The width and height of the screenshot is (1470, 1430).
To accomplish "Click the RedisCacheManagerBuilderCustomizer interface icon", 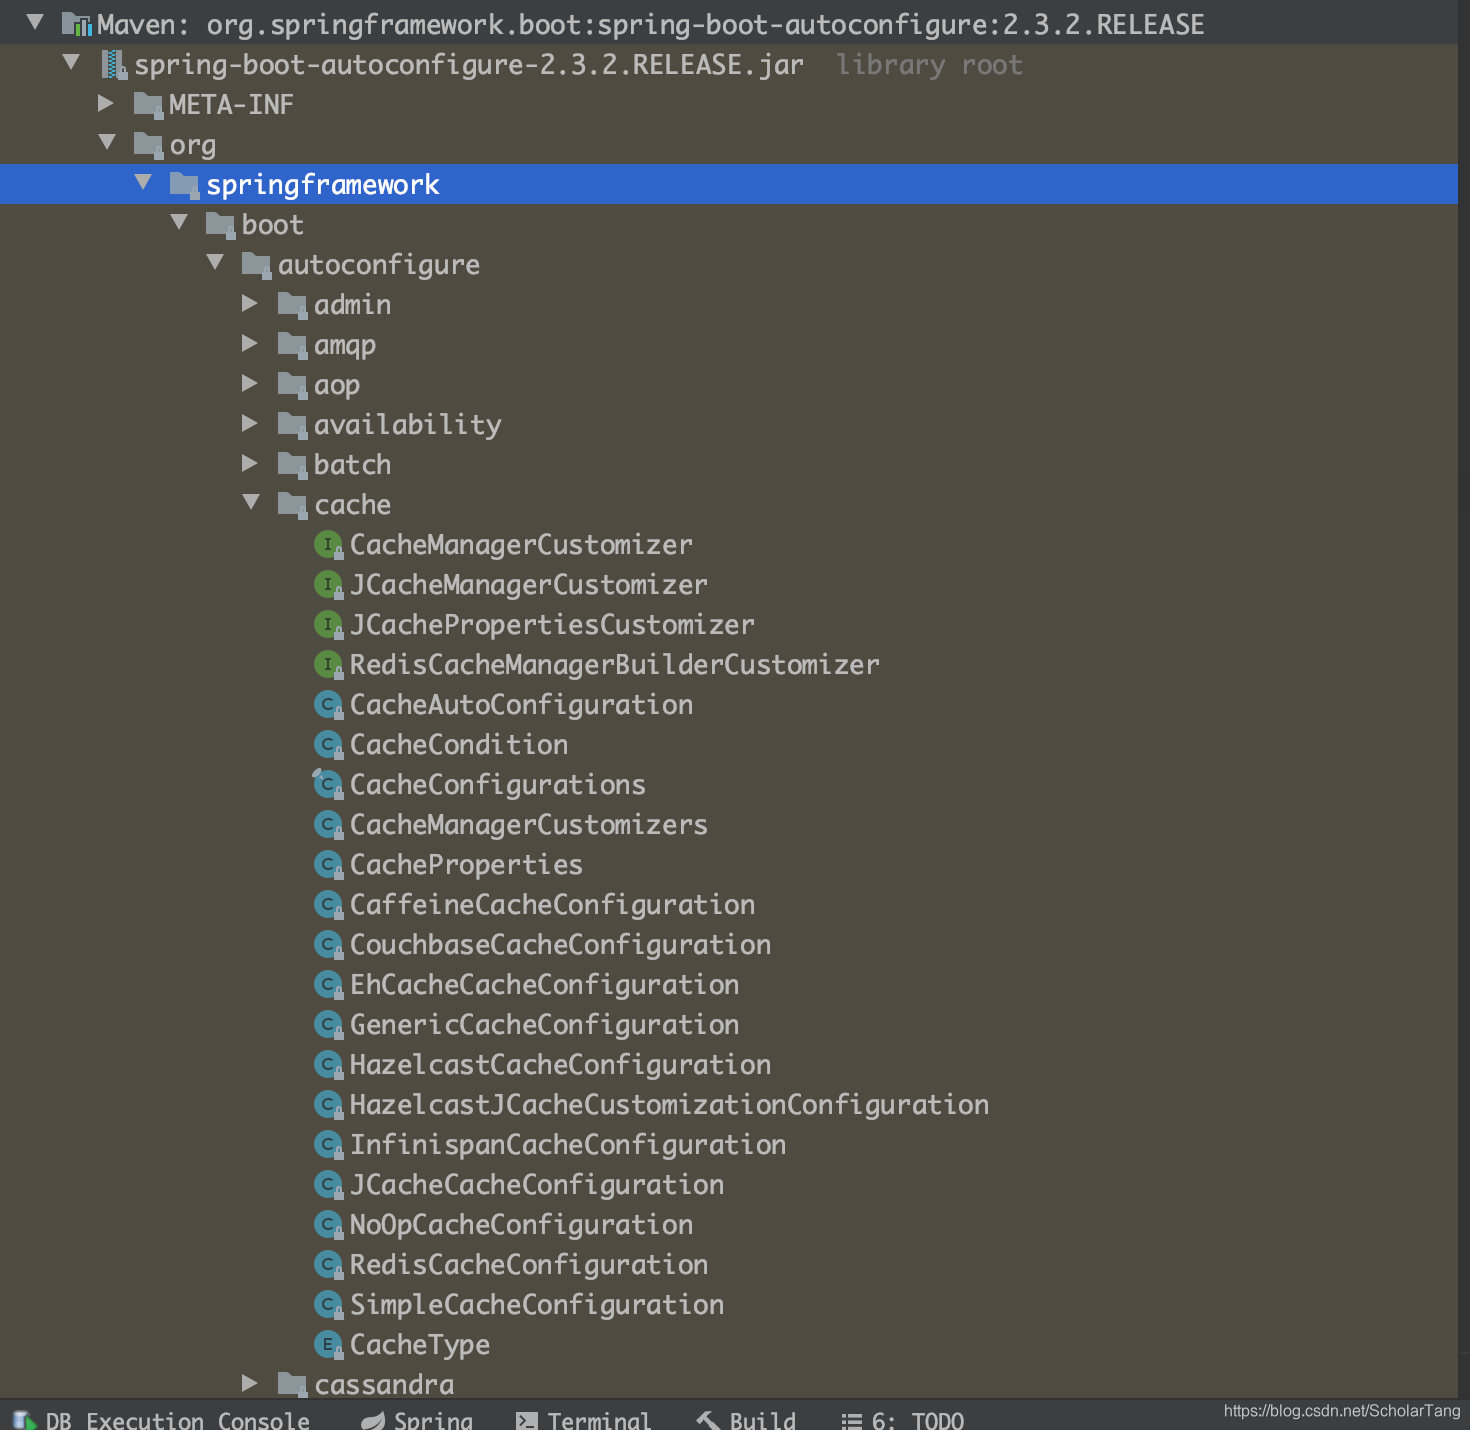I will pos(328,665).
